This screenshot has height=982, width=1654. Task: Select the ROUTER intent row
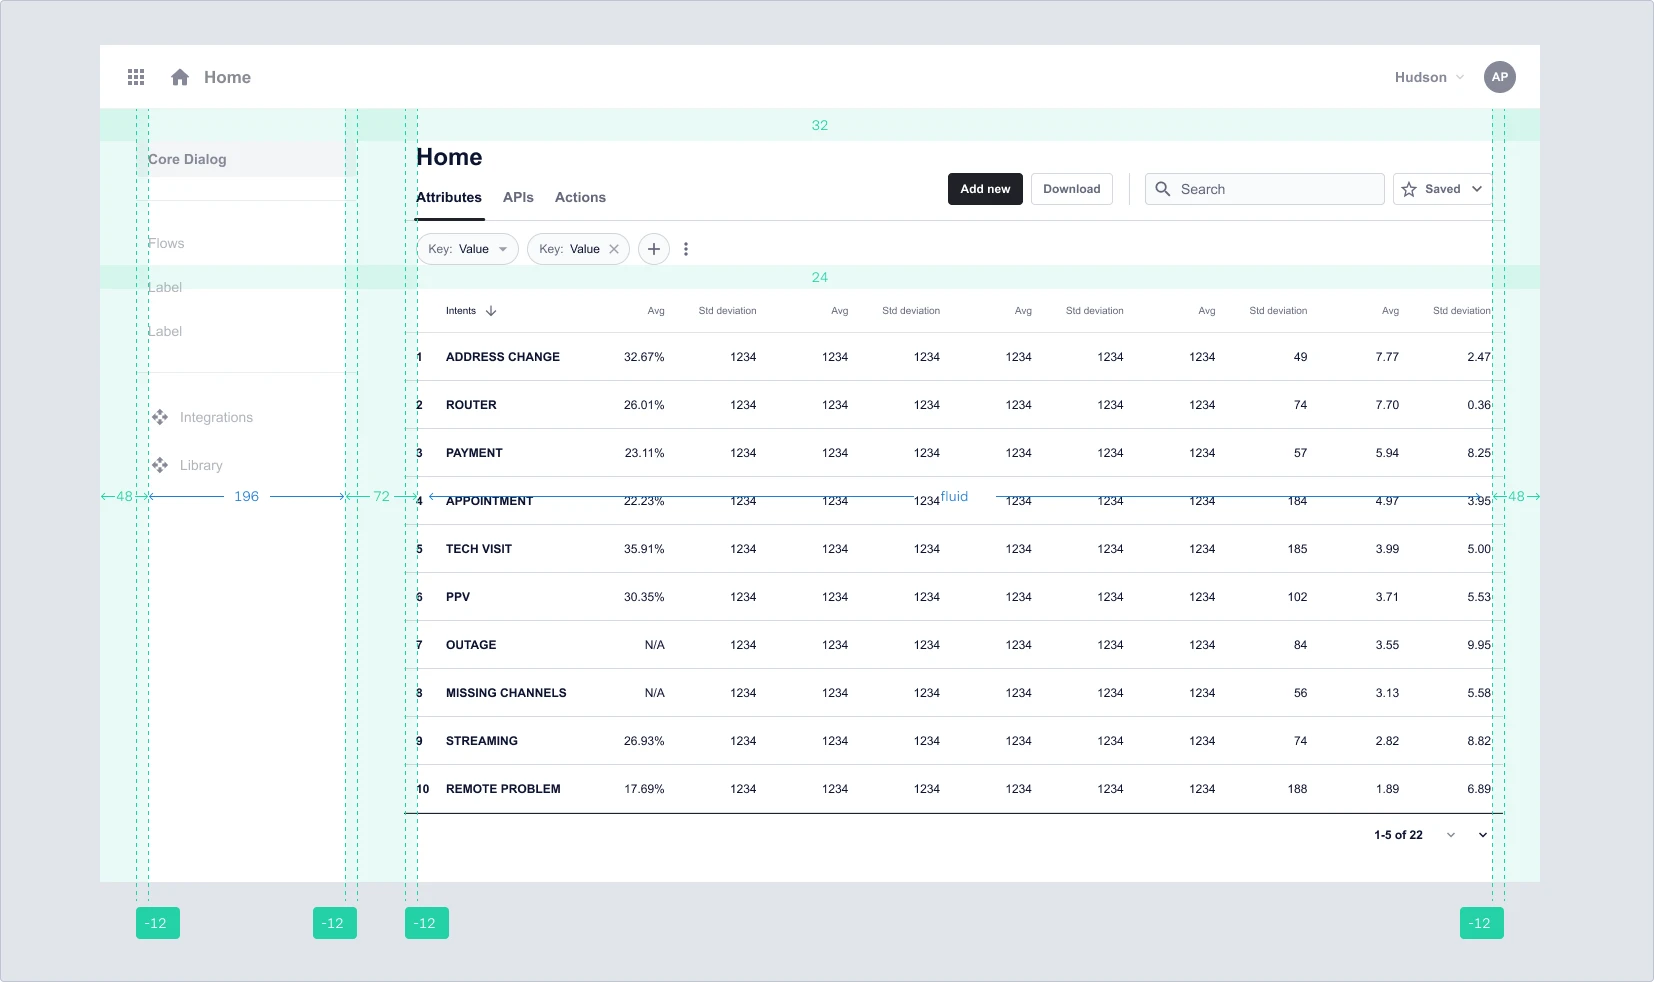(954, 405)
